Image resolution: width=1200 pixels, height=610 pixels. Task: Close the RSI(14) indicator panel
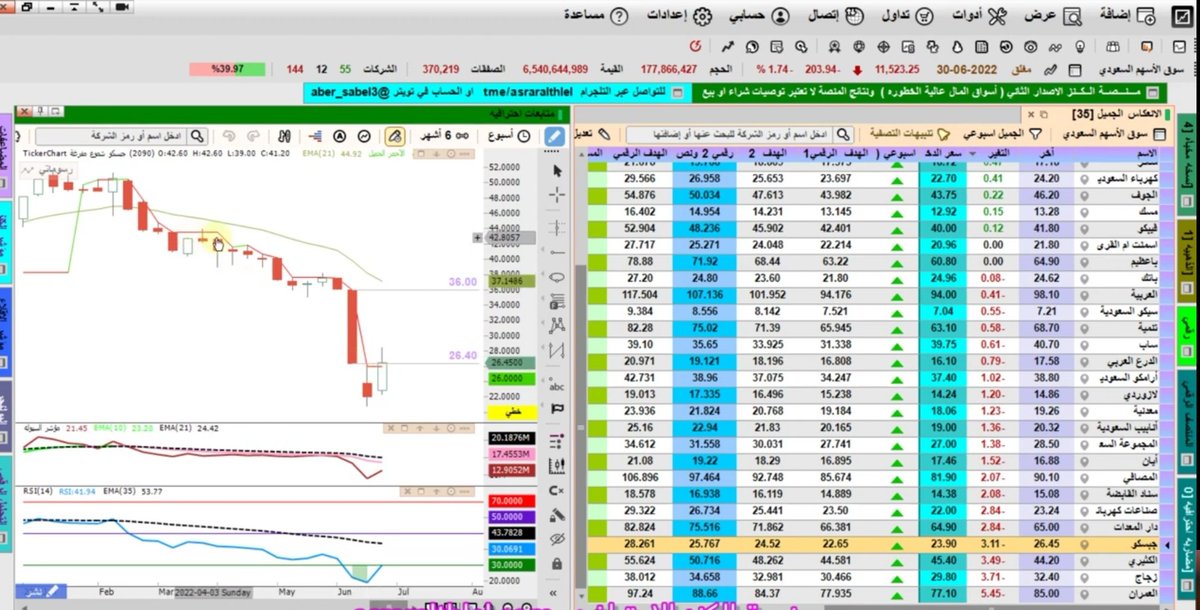point(407,491)
